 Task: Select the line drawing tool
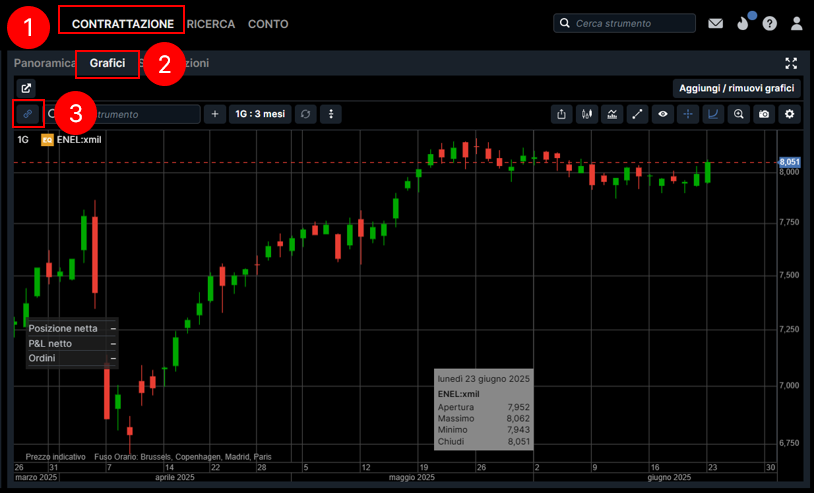(637, 114)
